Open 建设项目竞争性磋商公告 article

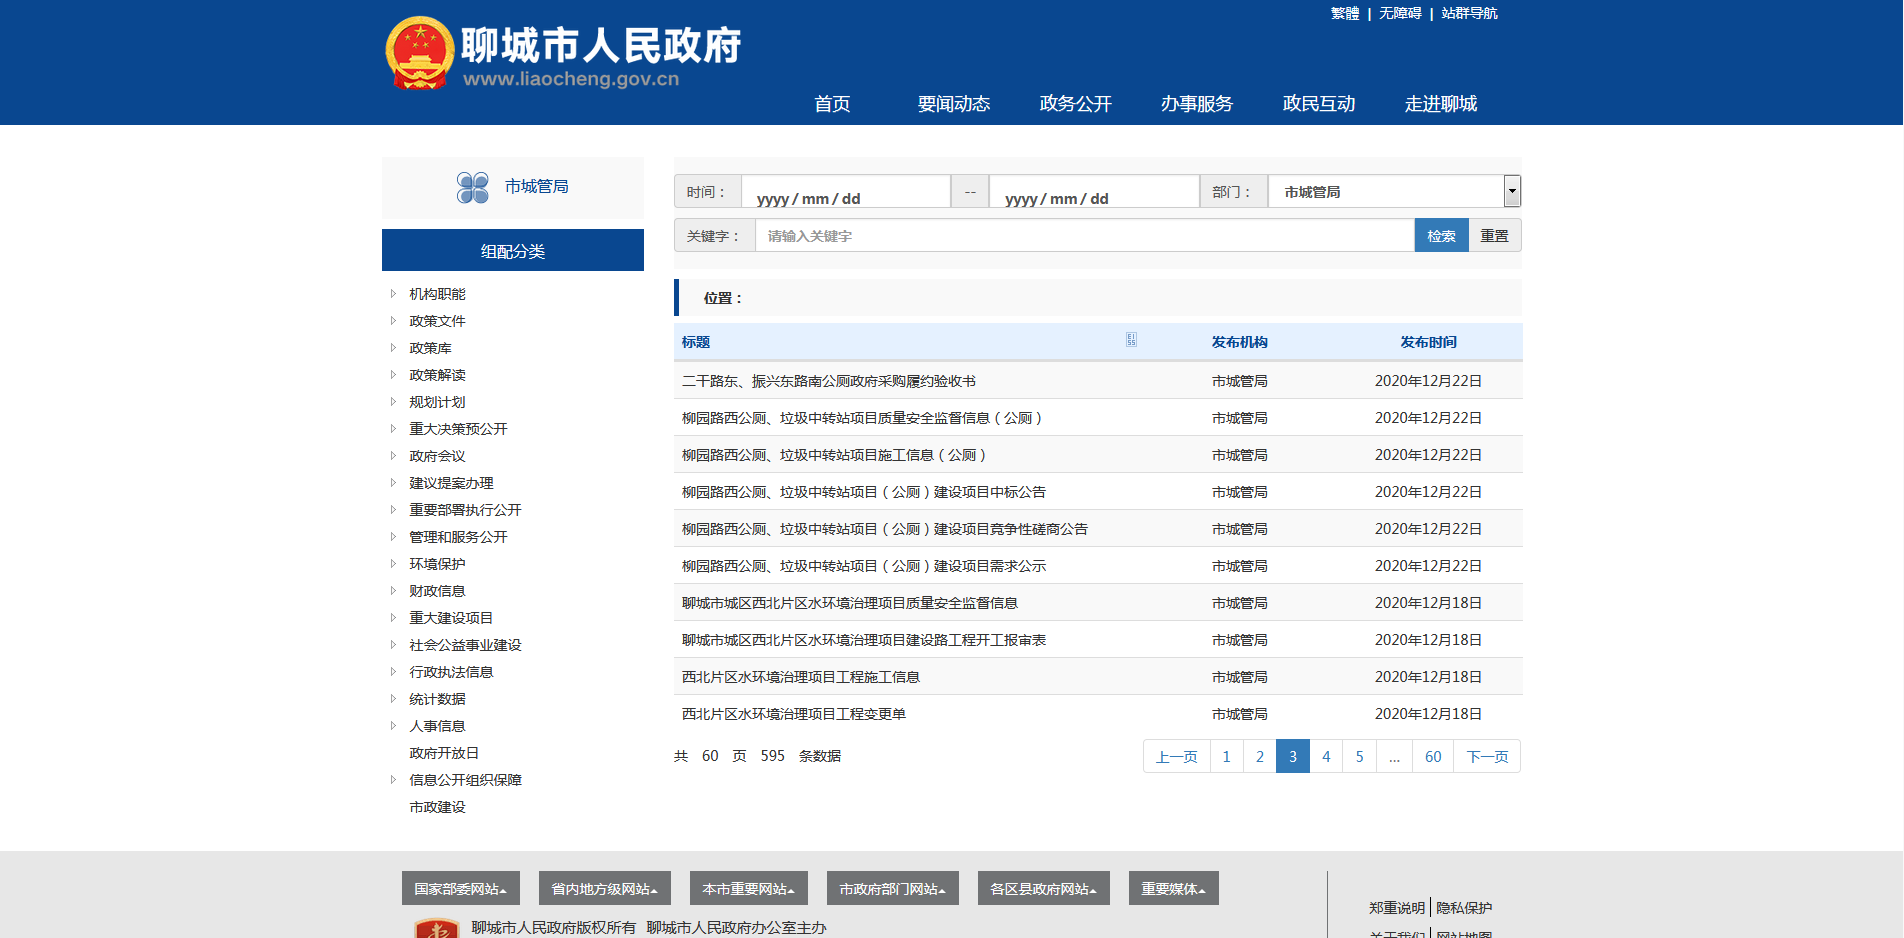point(885,529)
